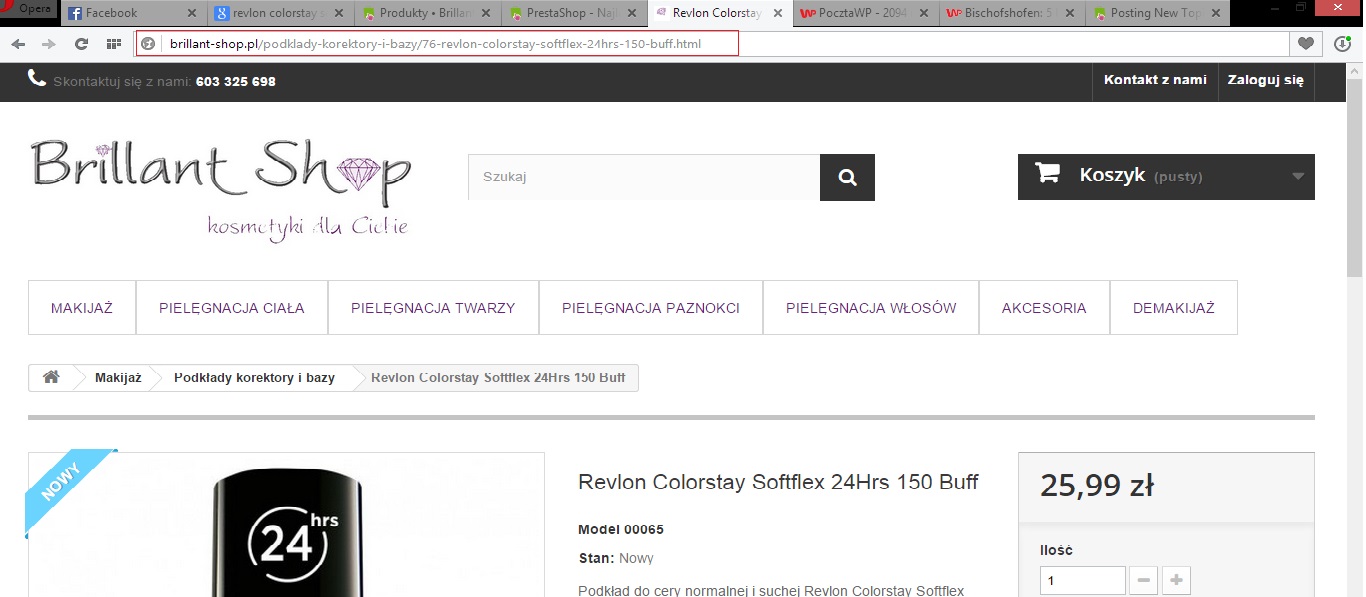Image resolution: width=1366 pixels, height=597 pixels.
Task: Open the PIELĘGNACJA PAZNOKCI category
Action: pos(651,308)
